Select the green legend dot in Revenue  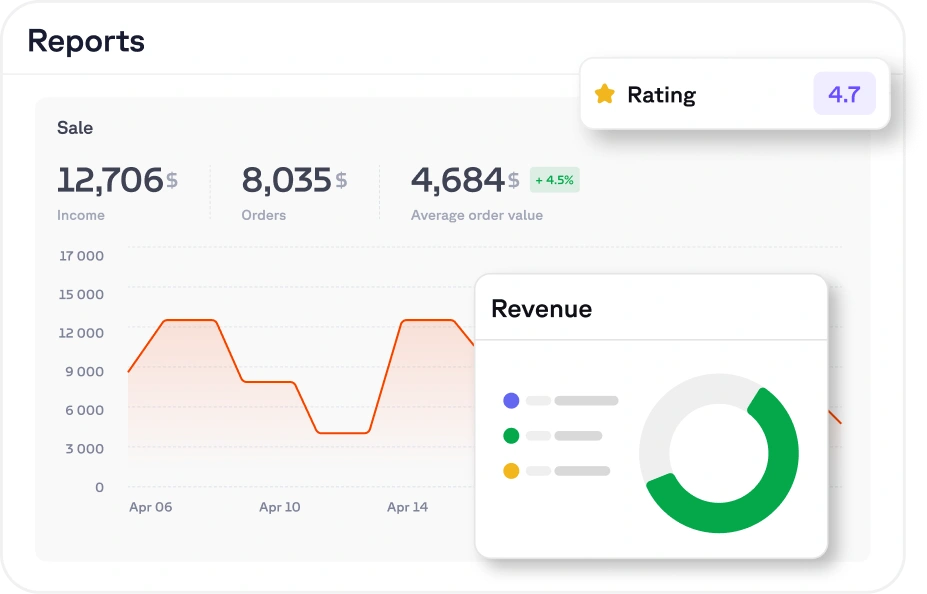(511, 436)
